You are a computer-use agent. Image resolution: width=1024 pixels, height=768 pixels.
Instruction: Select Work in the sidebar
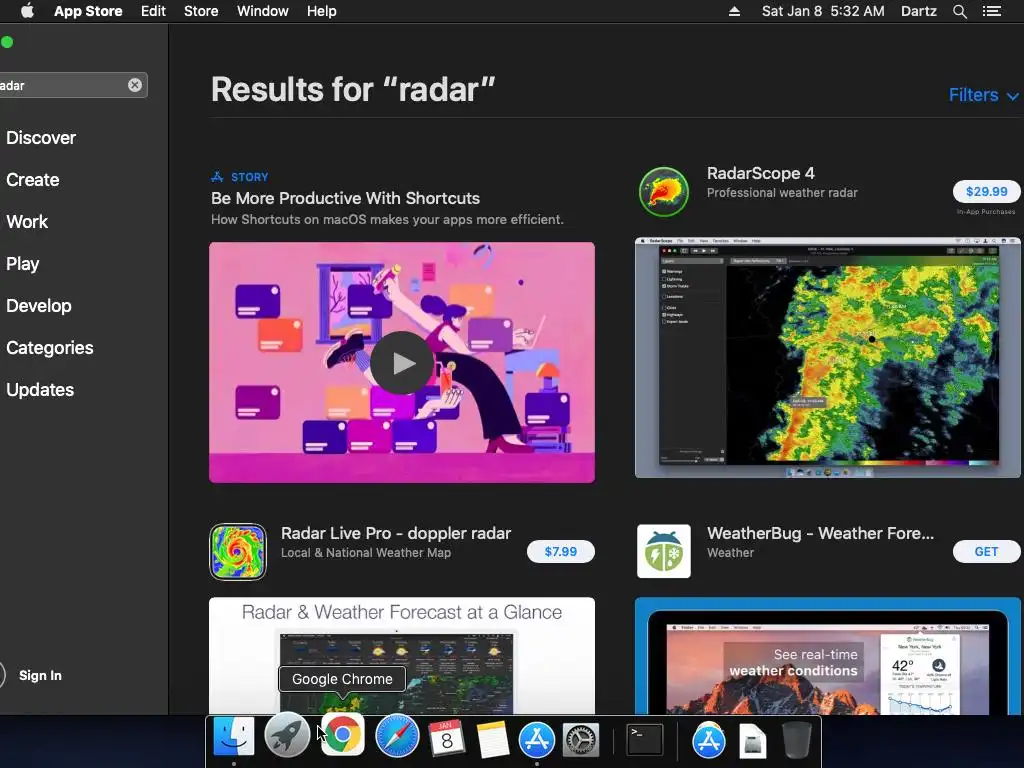pyautogui.click(x=27, y=221)
